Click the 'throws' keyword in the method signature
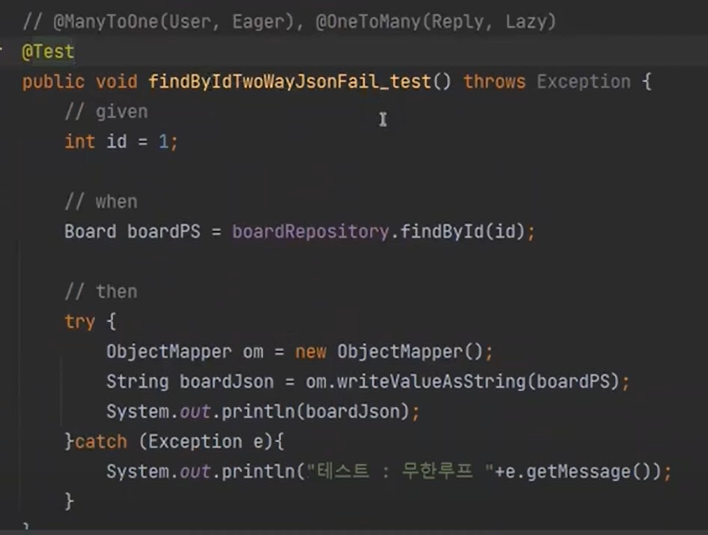 click(x=494, y=82)
